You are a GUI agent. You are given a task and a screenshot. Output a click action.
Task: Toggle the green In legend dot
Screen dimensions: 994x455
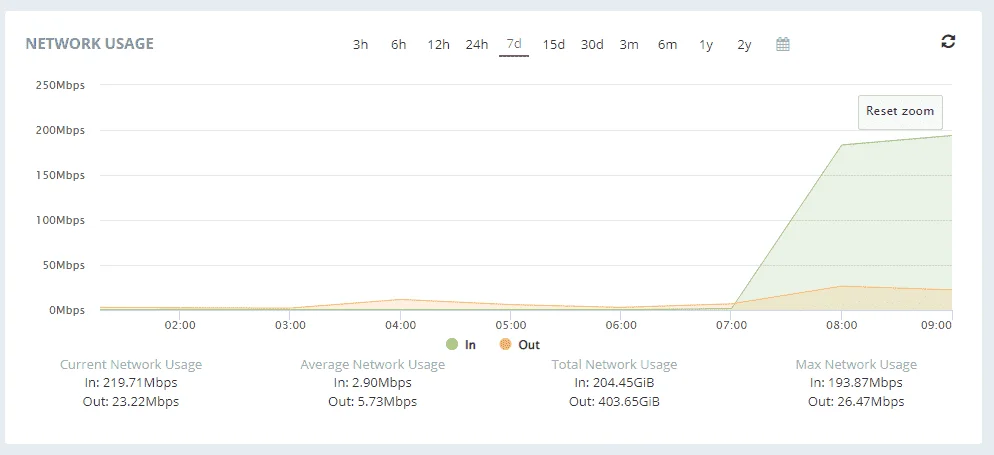coord(452,345)
